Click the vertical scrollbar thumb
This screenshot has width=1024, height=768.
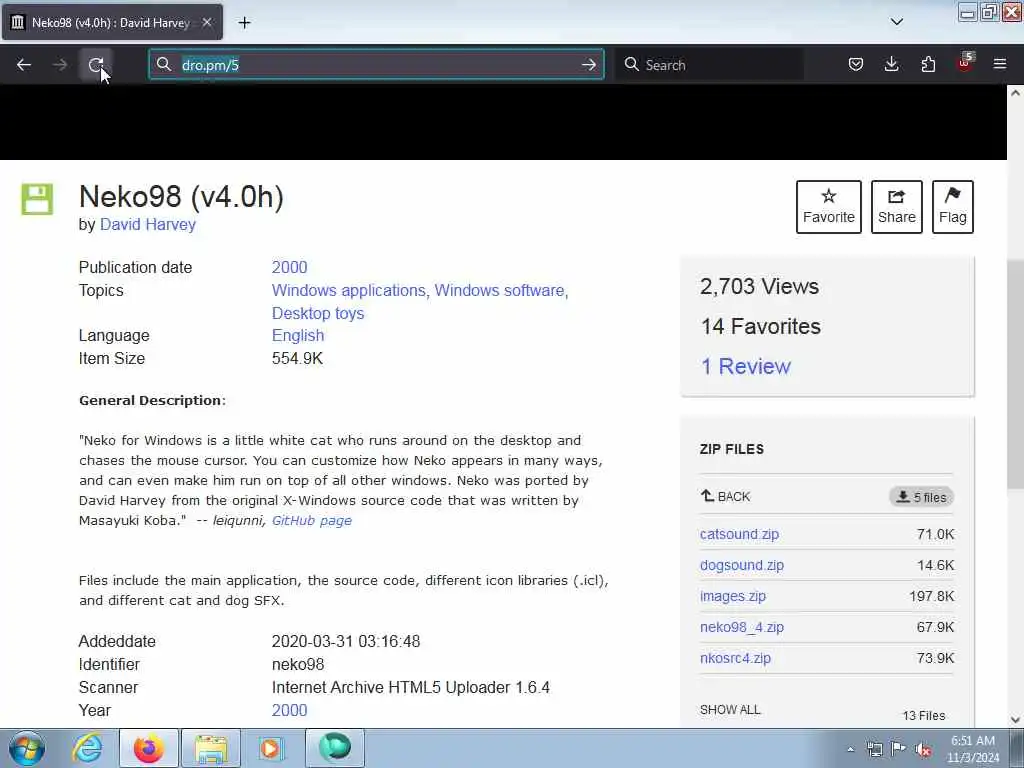tap(1015, 374)
